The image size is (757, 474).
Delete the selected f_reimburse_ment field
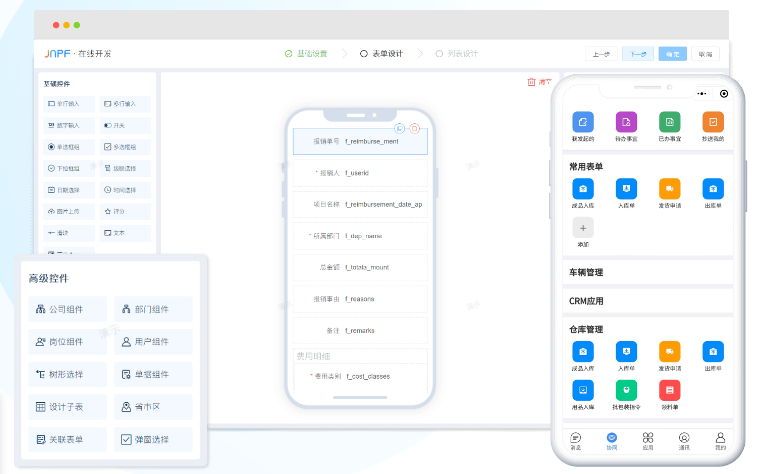(x=415, y=128)
